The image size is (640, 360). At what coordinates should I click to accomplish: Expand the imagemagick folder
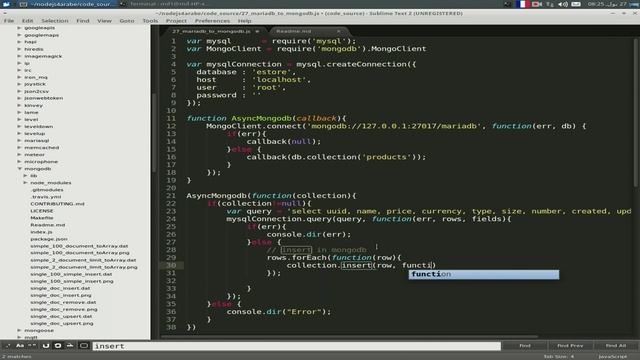(19, 56)
